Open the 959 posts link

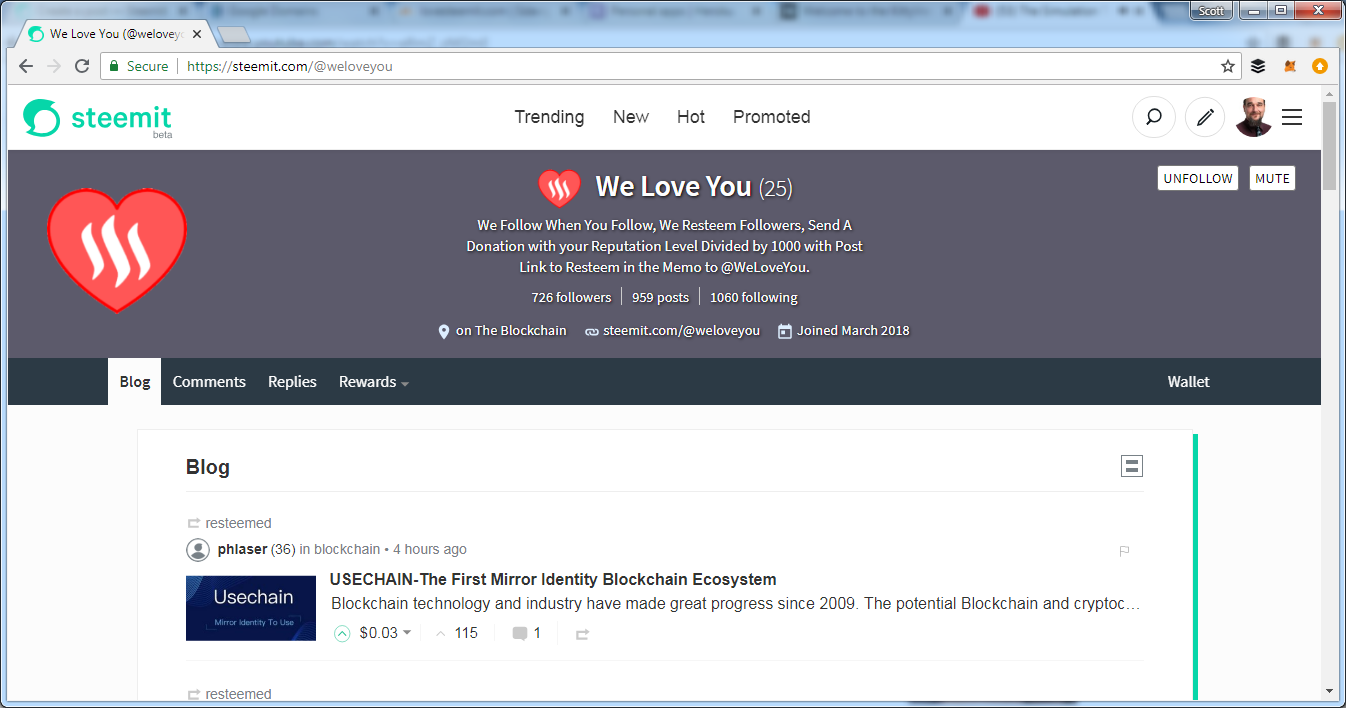[x=660, y=298]
